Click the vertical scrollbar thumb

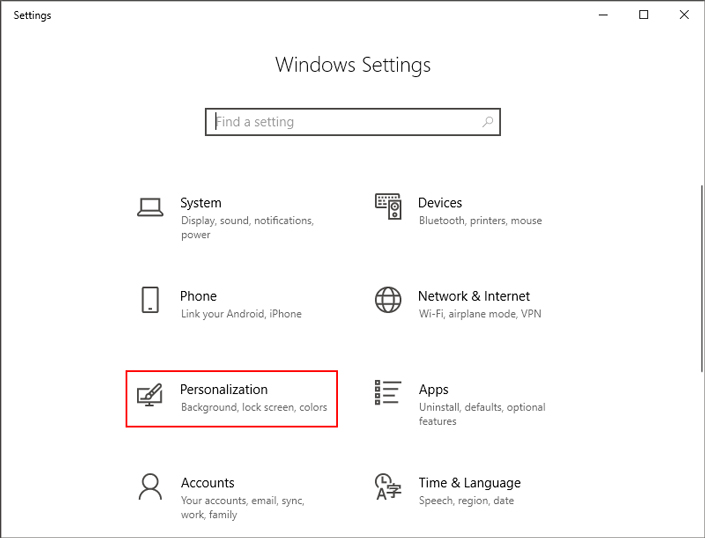pos(702,278)
